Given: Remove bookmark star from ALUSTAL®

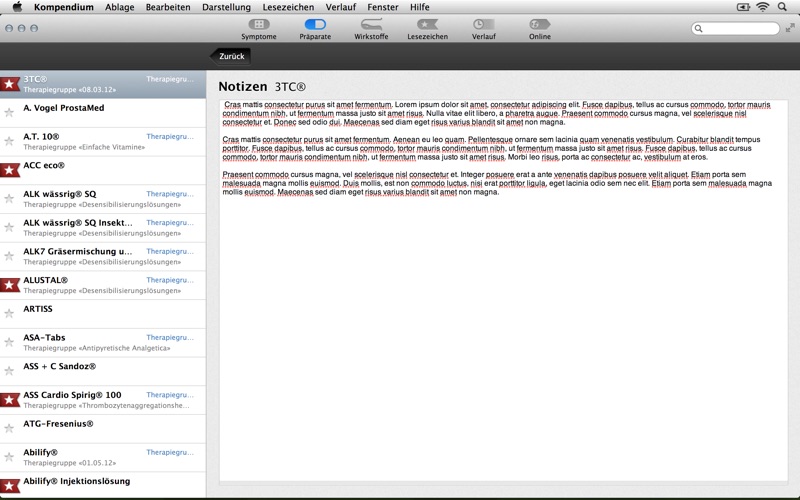Looking at the screenshot, I should 9,285.
